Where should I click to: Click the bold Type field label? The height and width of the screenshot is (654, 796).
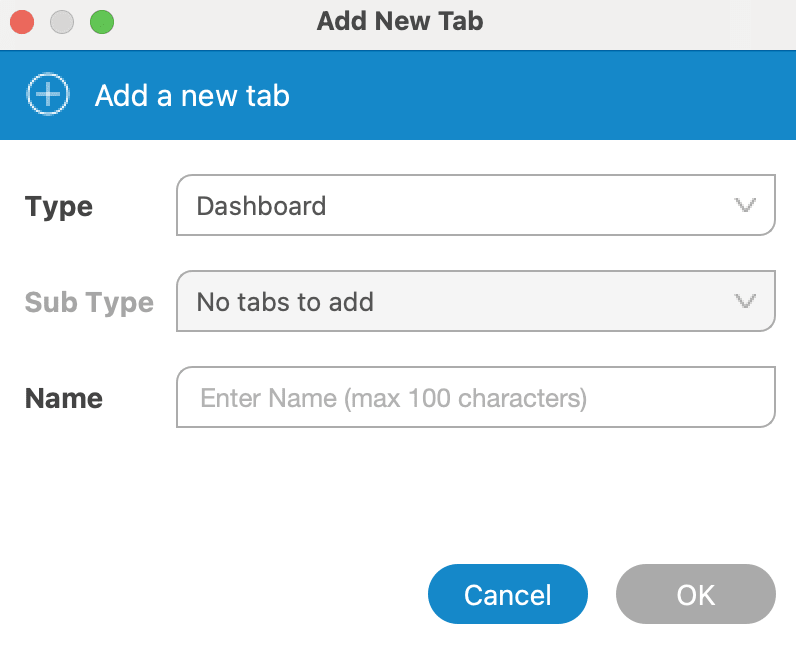click(x=59, y=206)
